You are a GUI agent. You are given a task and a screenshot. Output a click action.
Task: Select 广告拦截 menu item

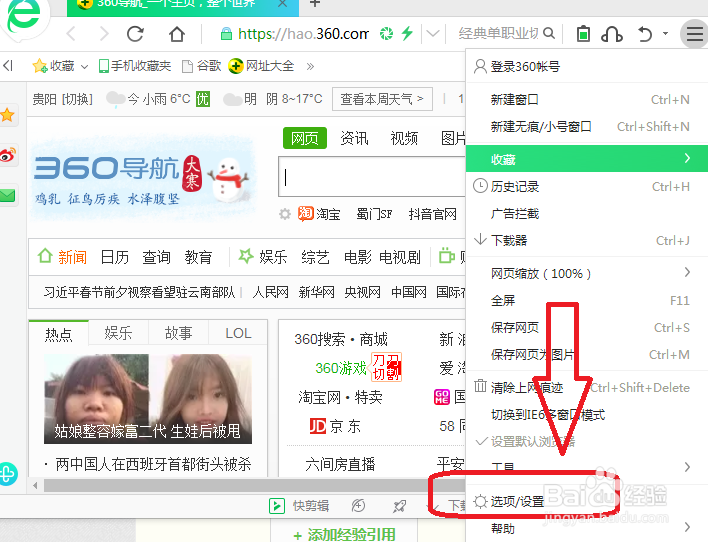pyautogui.click(x=587, y=213)
